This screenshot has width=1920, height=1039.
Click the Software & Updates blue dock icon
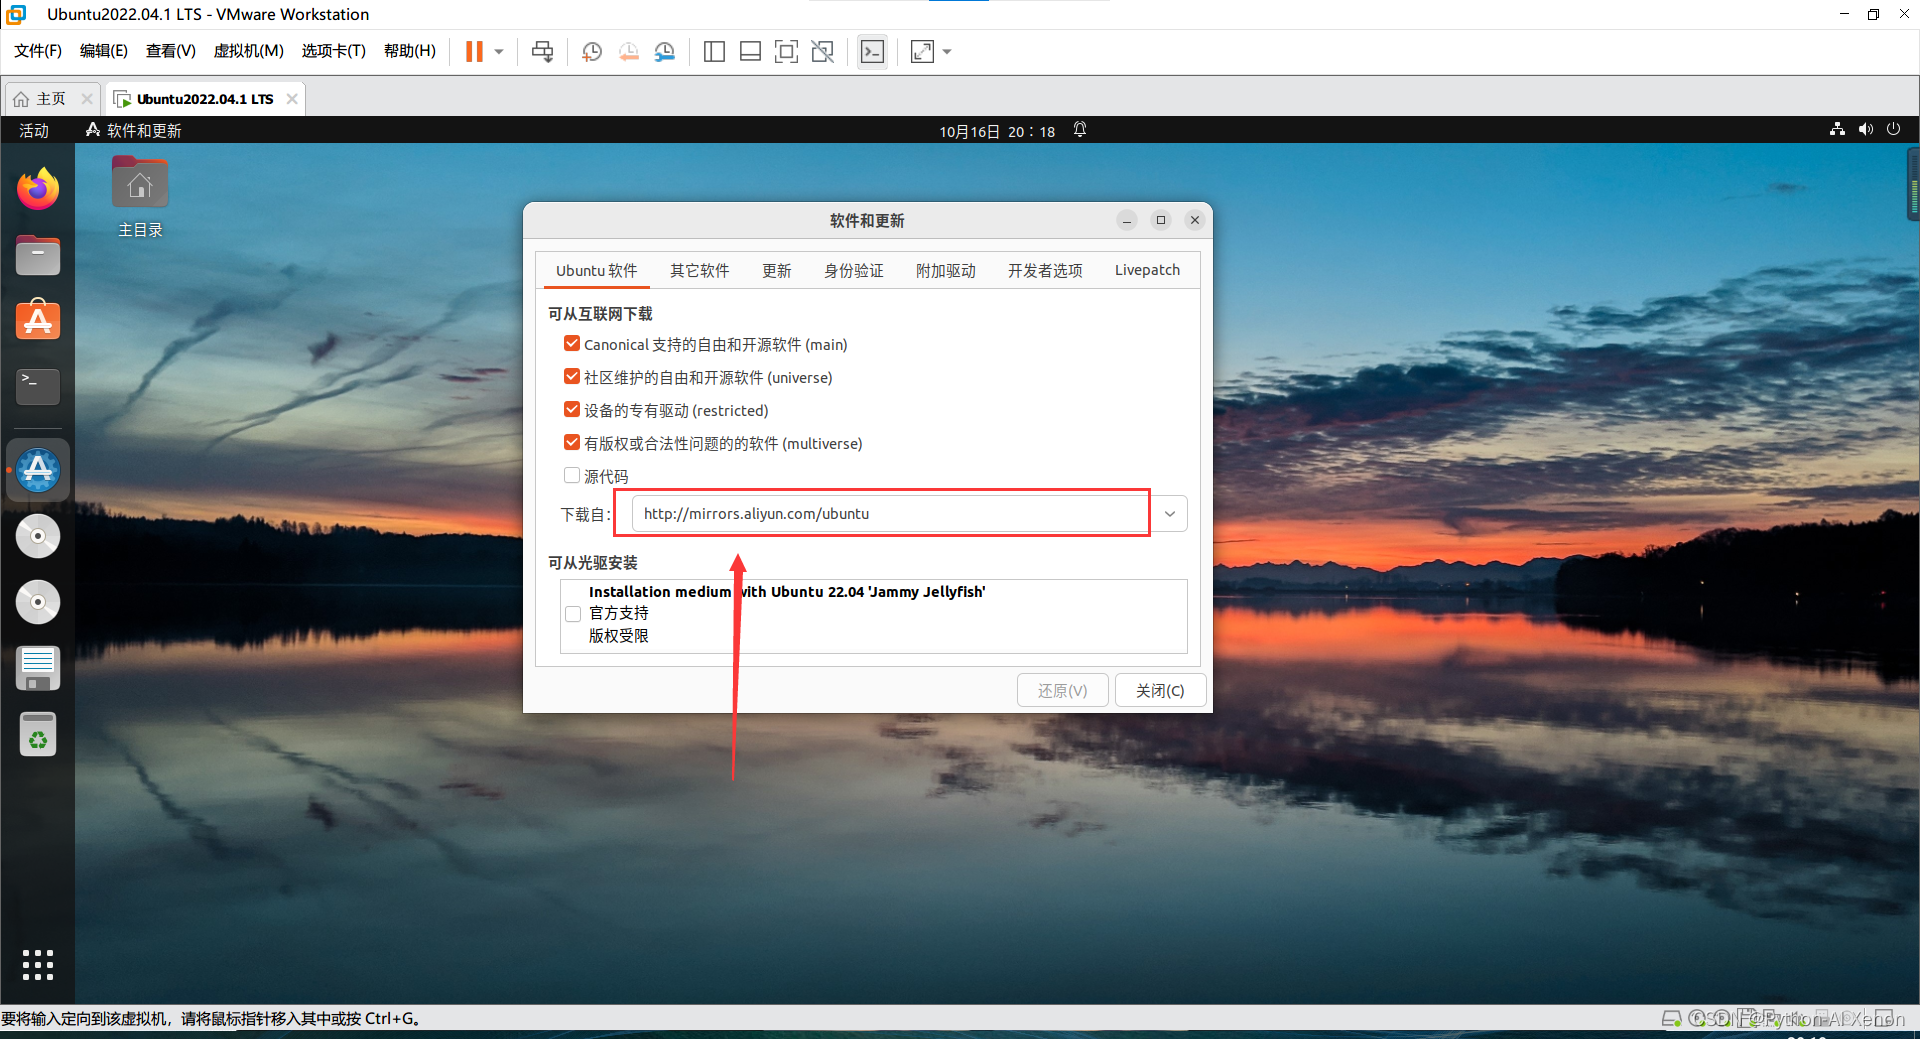click(x=38, y=470)
